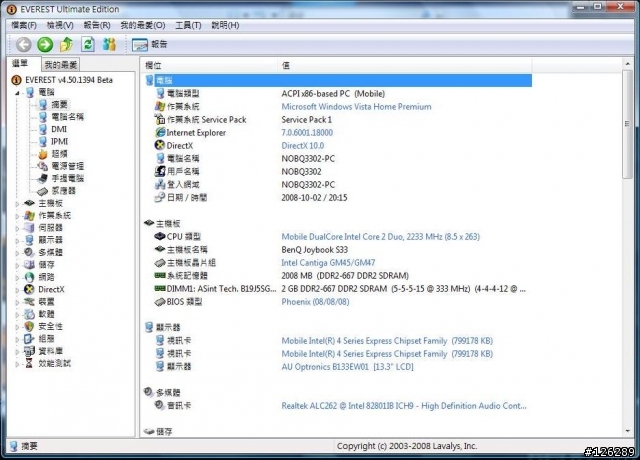Select 摘要 in the tree
This screenshot has height=460, width=640.
[x=59, y=104]
